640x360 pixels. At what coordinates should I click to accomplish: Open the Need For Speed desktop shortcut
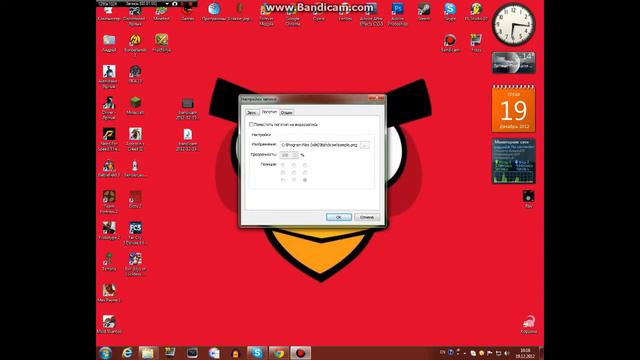[109, 139]
